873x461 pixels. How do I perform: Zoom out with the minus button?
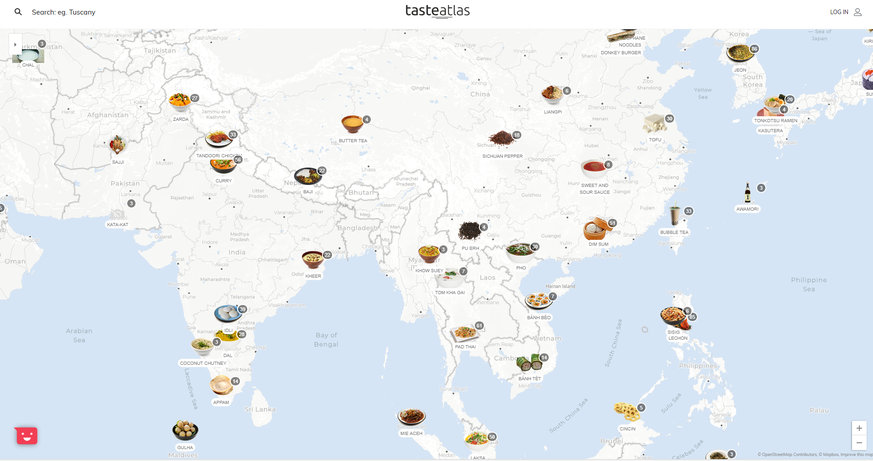[859, 443]
